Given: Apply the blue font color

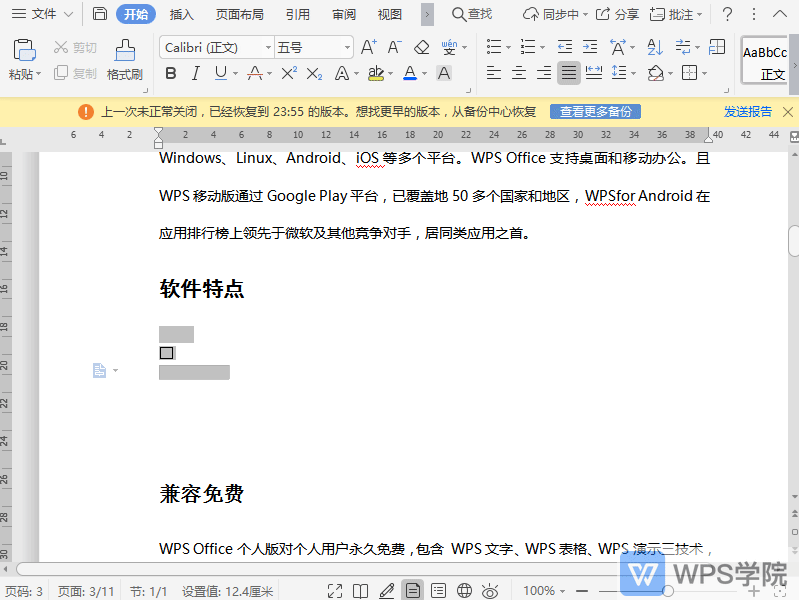Looking at the screenshot, I should [410, 73].
